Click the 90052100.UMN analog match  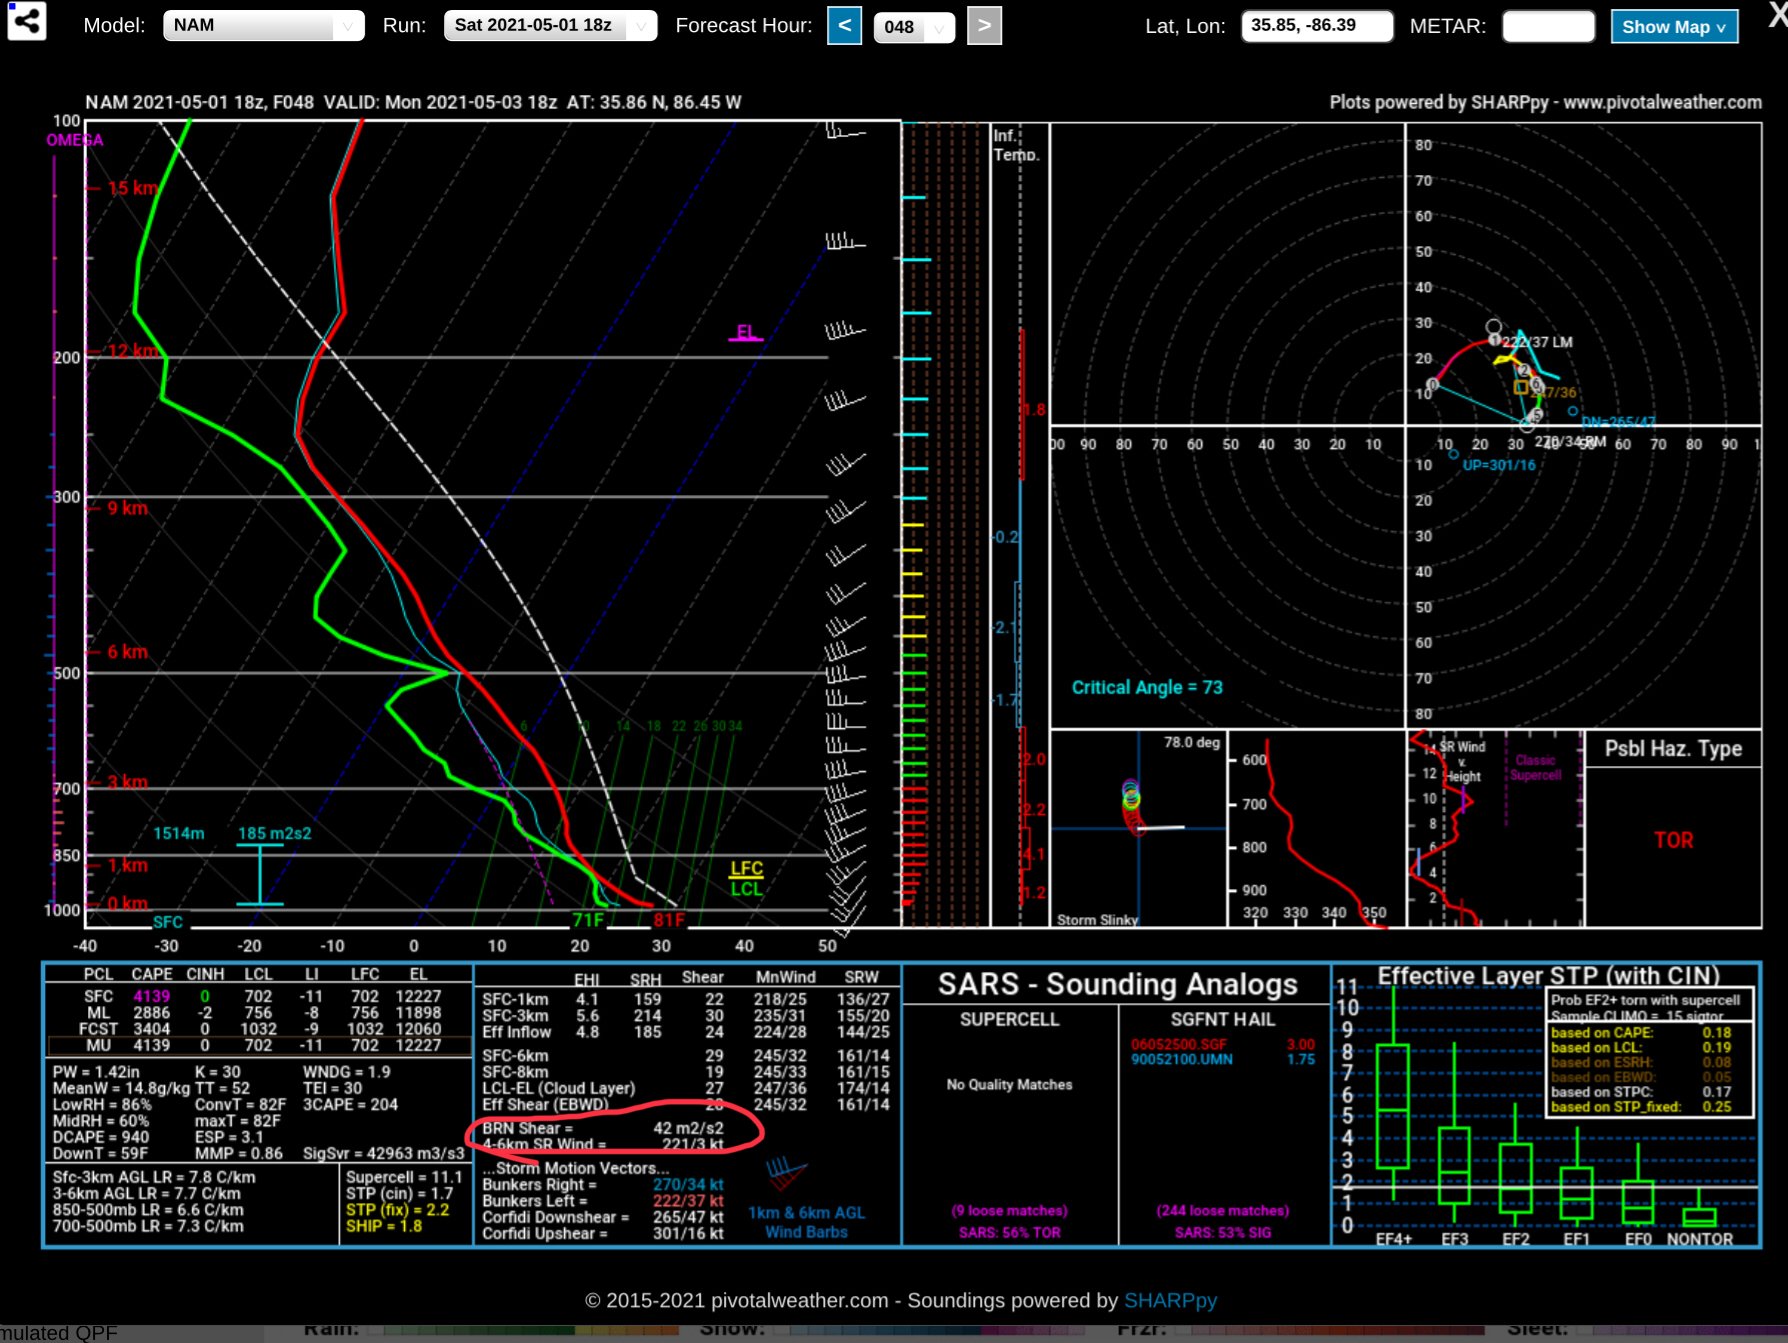1181,1059
